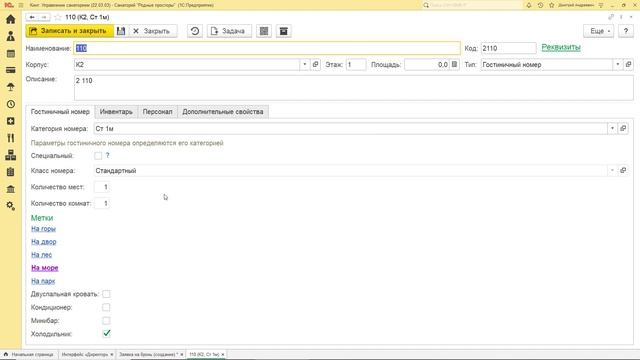Click into the Описание text area
The height and width of the screenshot is (360, 640).
[353, 87]
